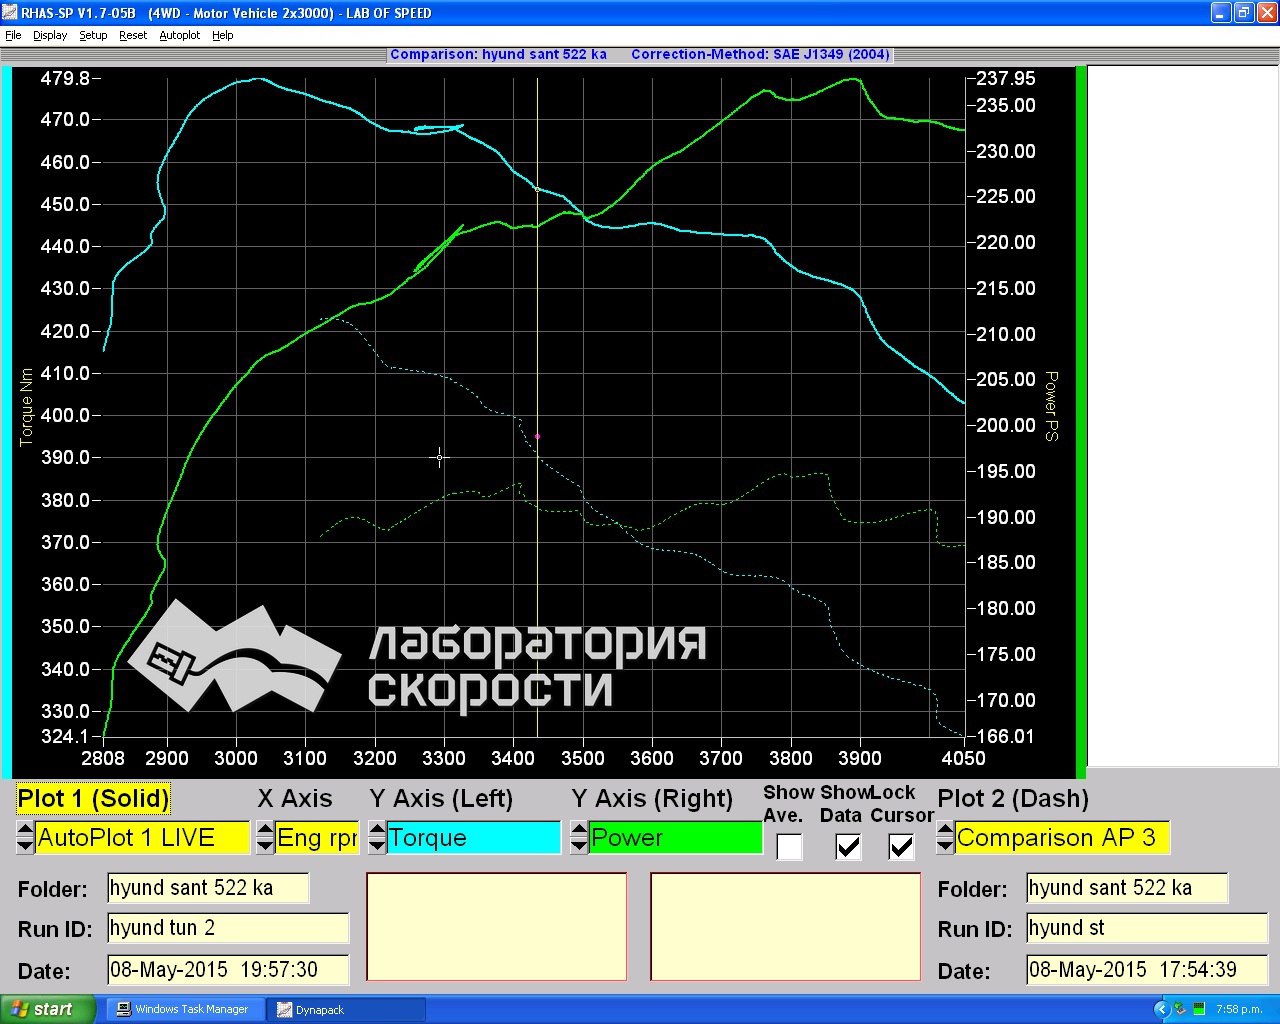This screenshot has height=1024, width=1280.
Task: Click the Windows start button
Action: pyautogui.click(x=48, y=1009)
